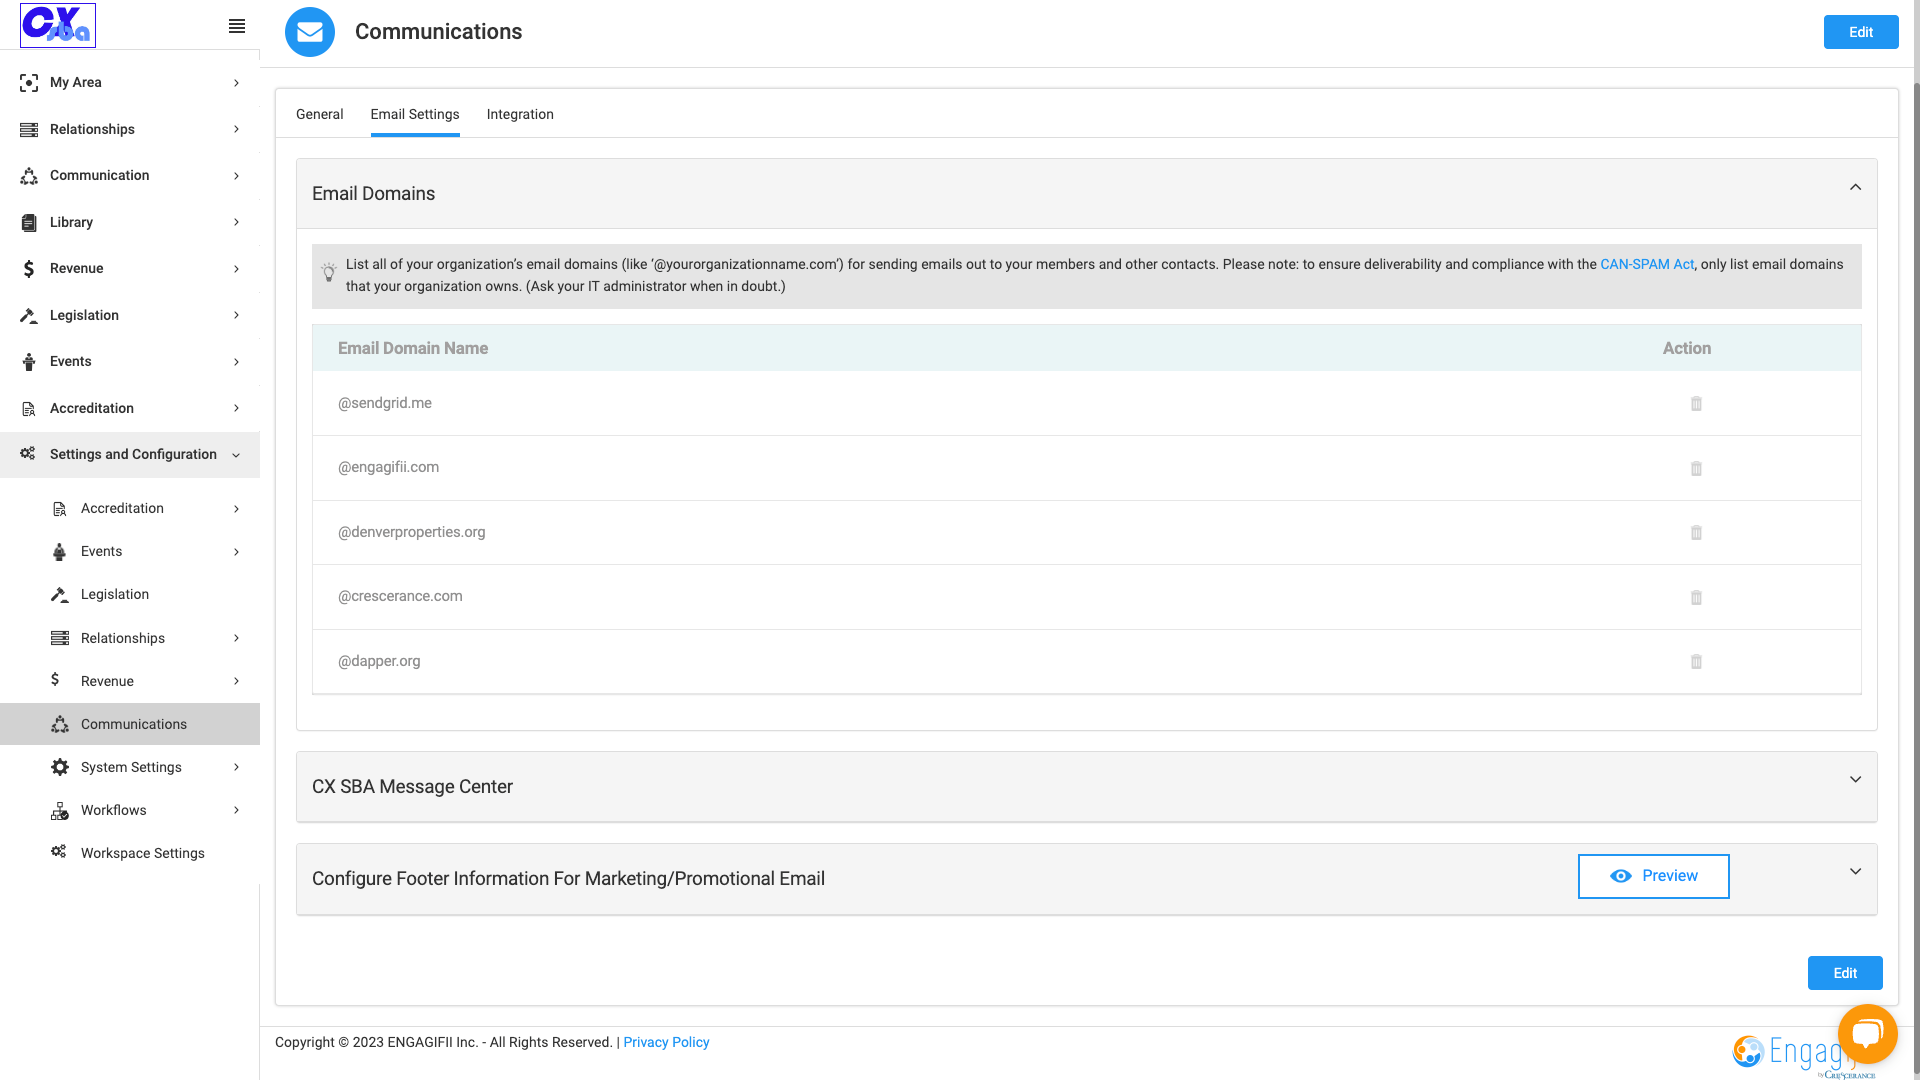Expand the CX SBA Message Center section
This screenshot has width=1920, height=1080.
(1855, 780)
